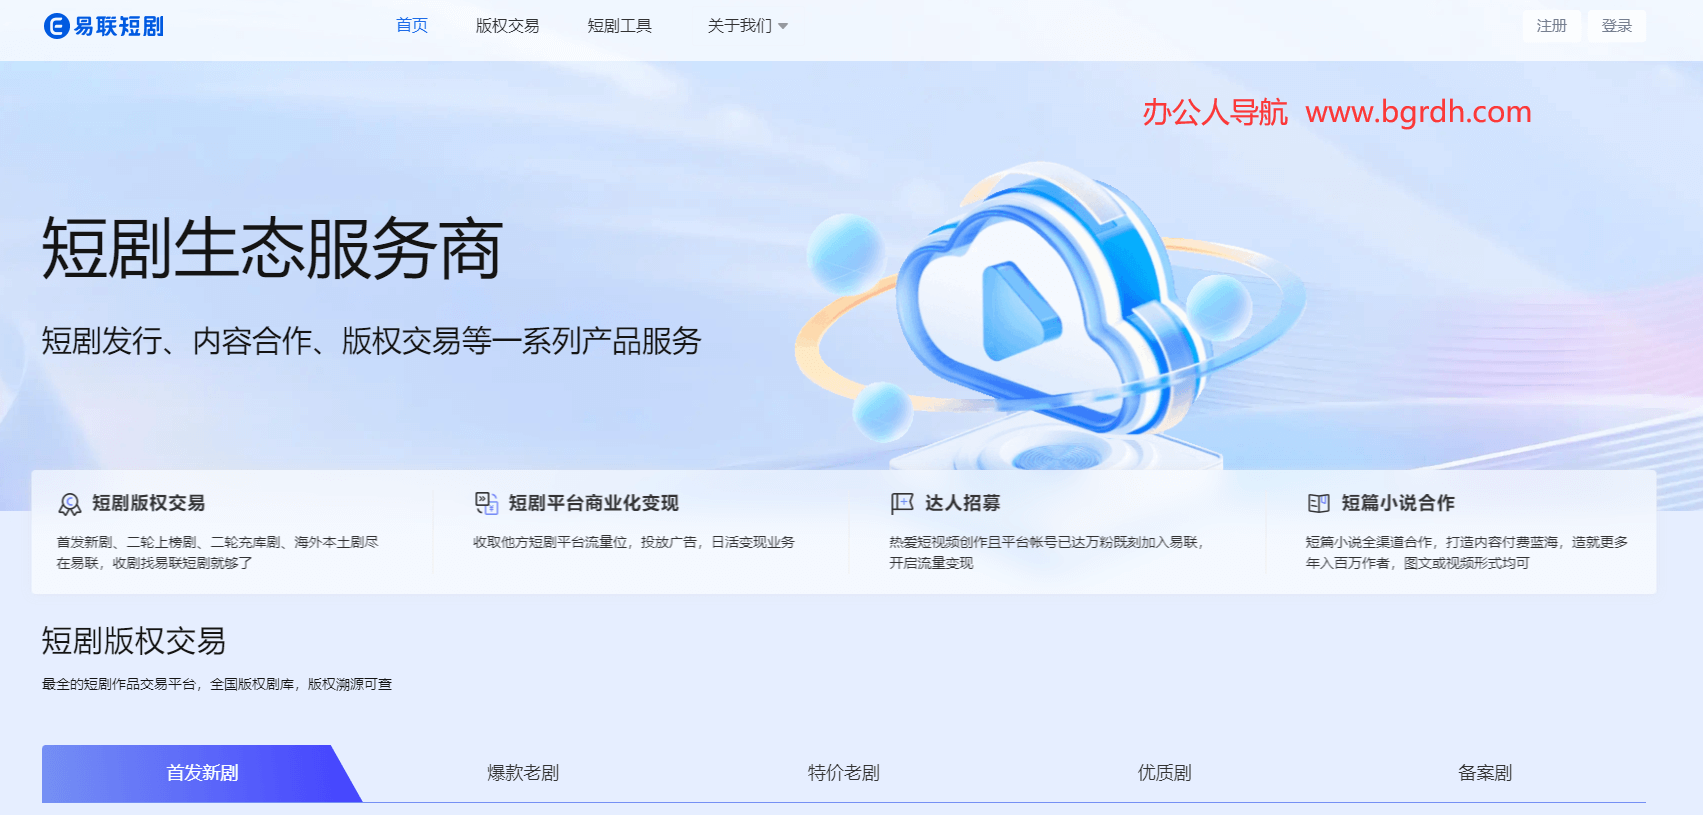Select the 优质剧 tab

[x=1164, y=773]
